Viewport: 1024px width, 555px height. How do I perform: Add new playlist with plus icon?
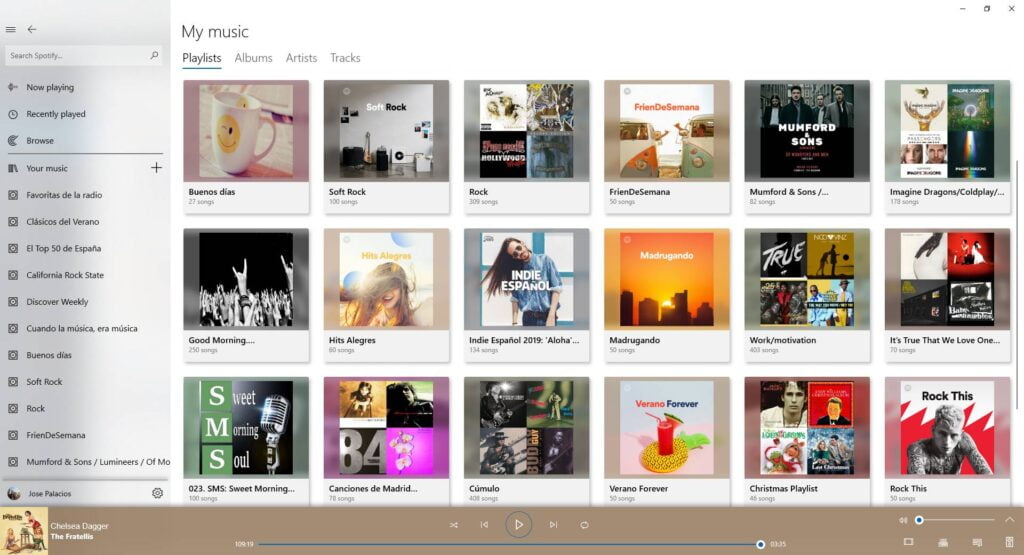(x=156, y=168)
